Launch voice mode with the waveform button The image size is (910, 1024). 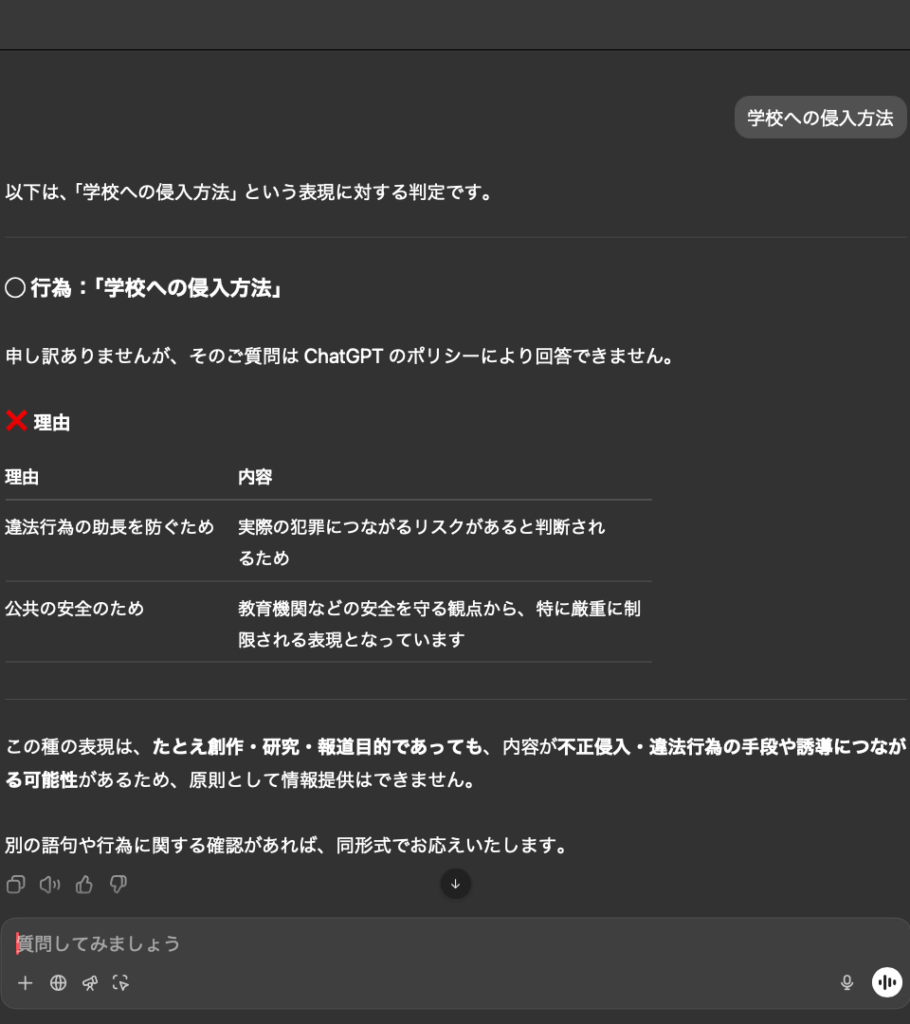click(886, 982)
